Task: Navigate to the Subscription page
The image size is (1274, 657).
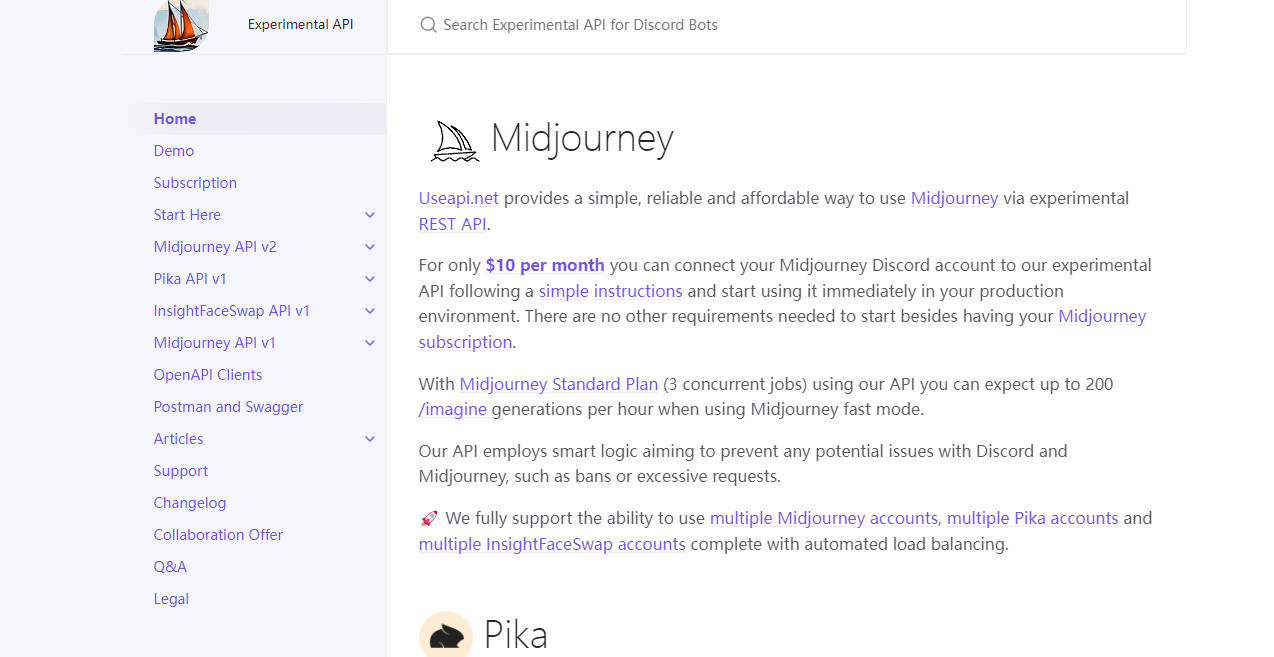Action: (x=195, y=182)
